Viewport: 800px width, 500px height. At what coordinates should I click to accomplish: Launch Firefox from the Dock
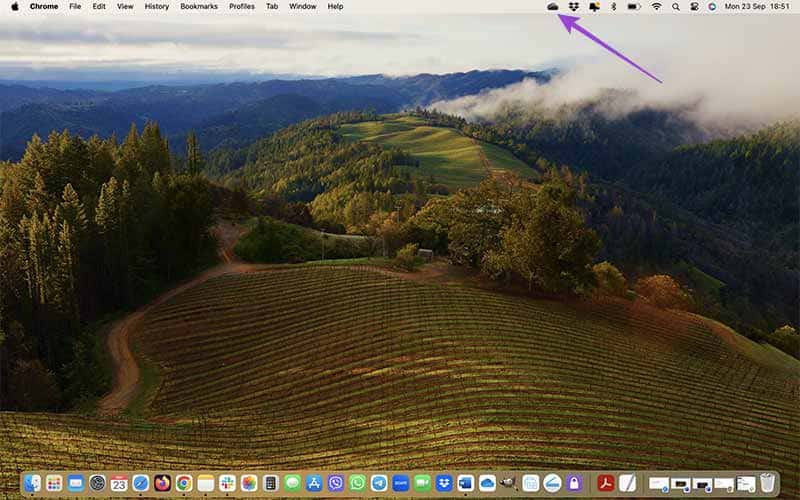click(162, 483)
